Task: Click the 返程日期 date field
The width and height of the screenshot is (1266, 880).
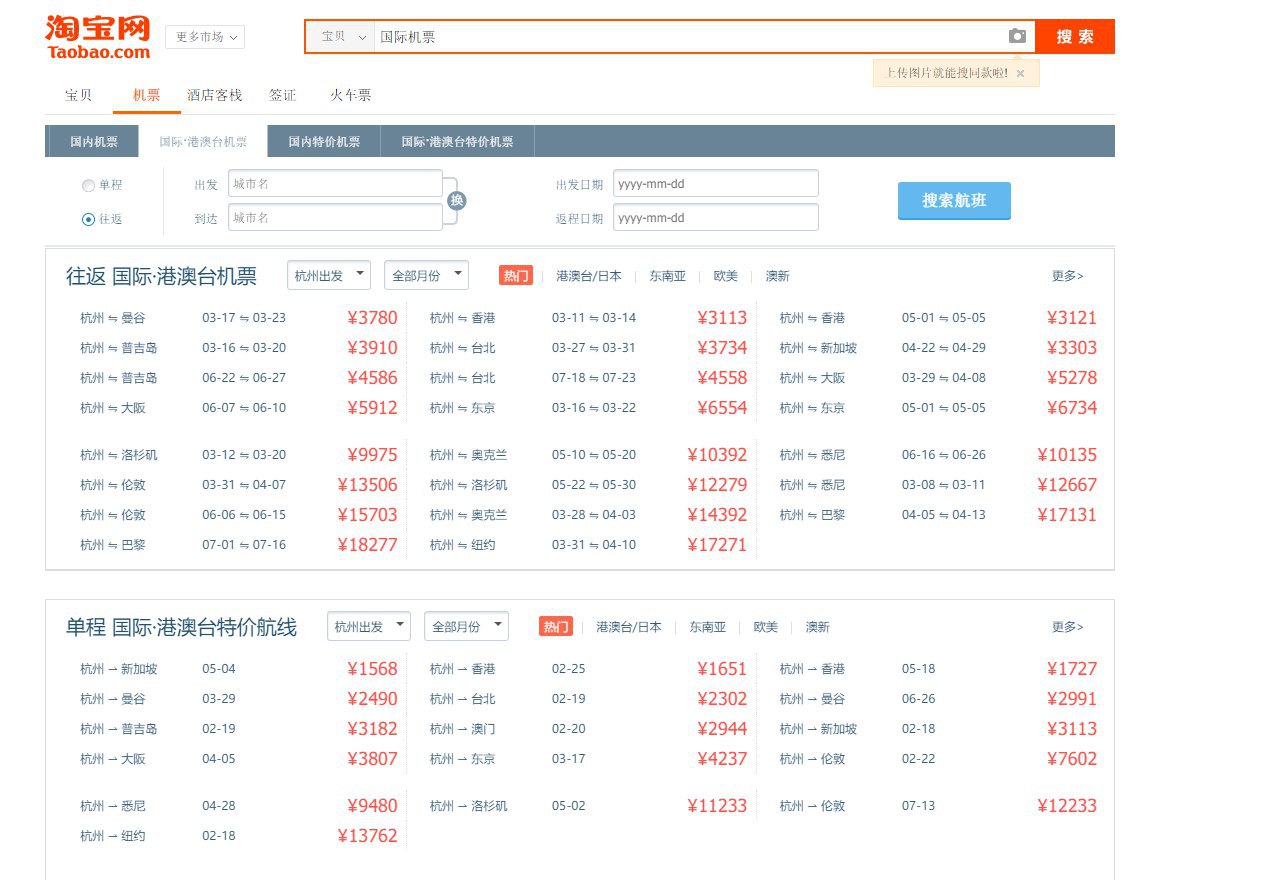Action: [715, 218]
